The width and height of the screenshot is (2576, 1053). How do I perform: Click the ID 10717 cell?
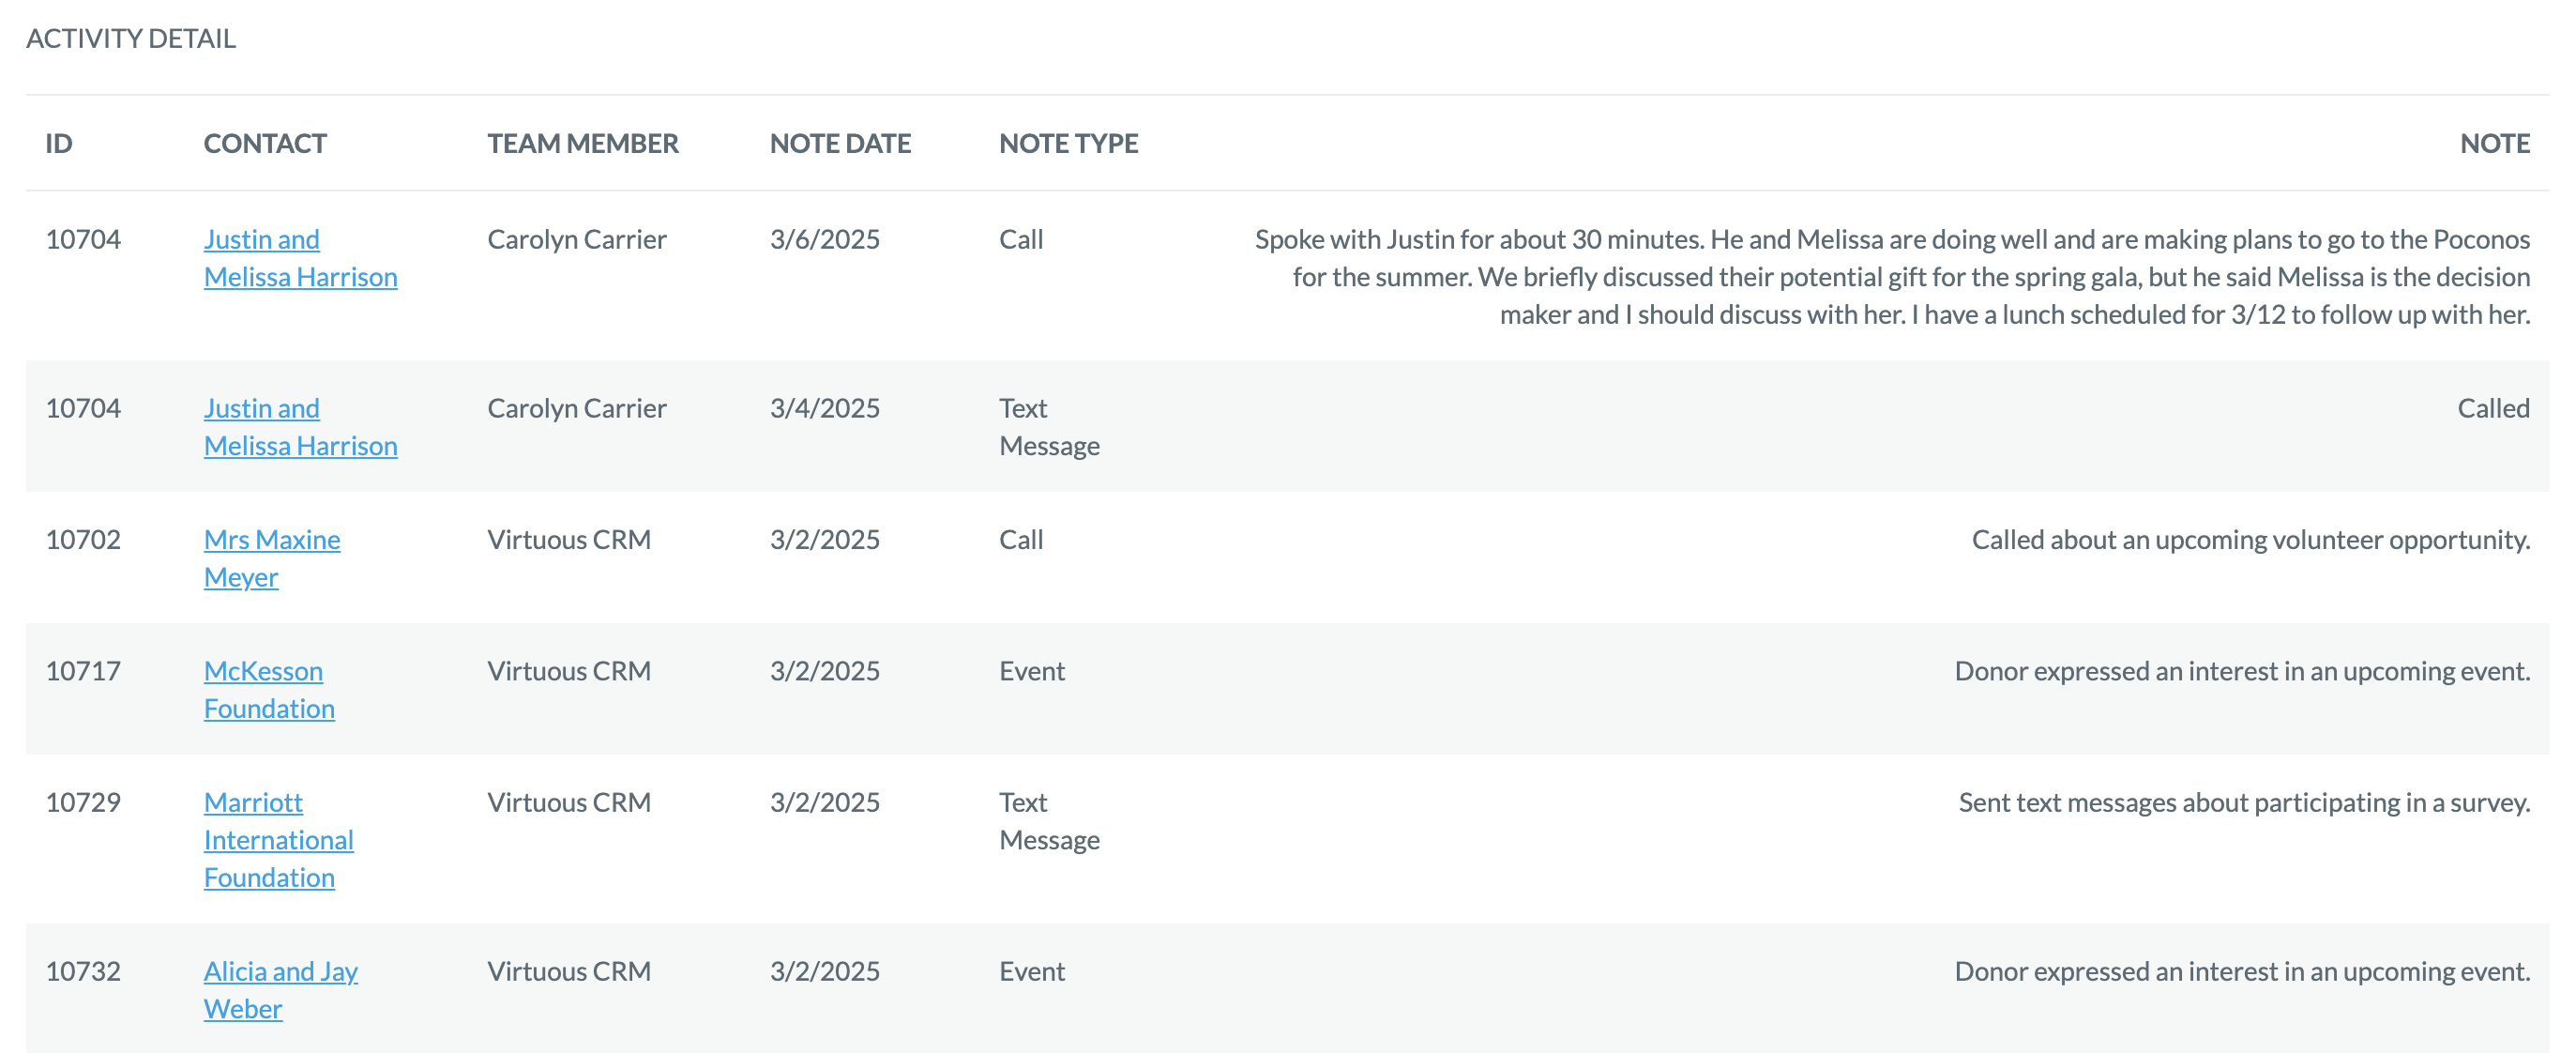pyautogui.click(x=83, y=671)
